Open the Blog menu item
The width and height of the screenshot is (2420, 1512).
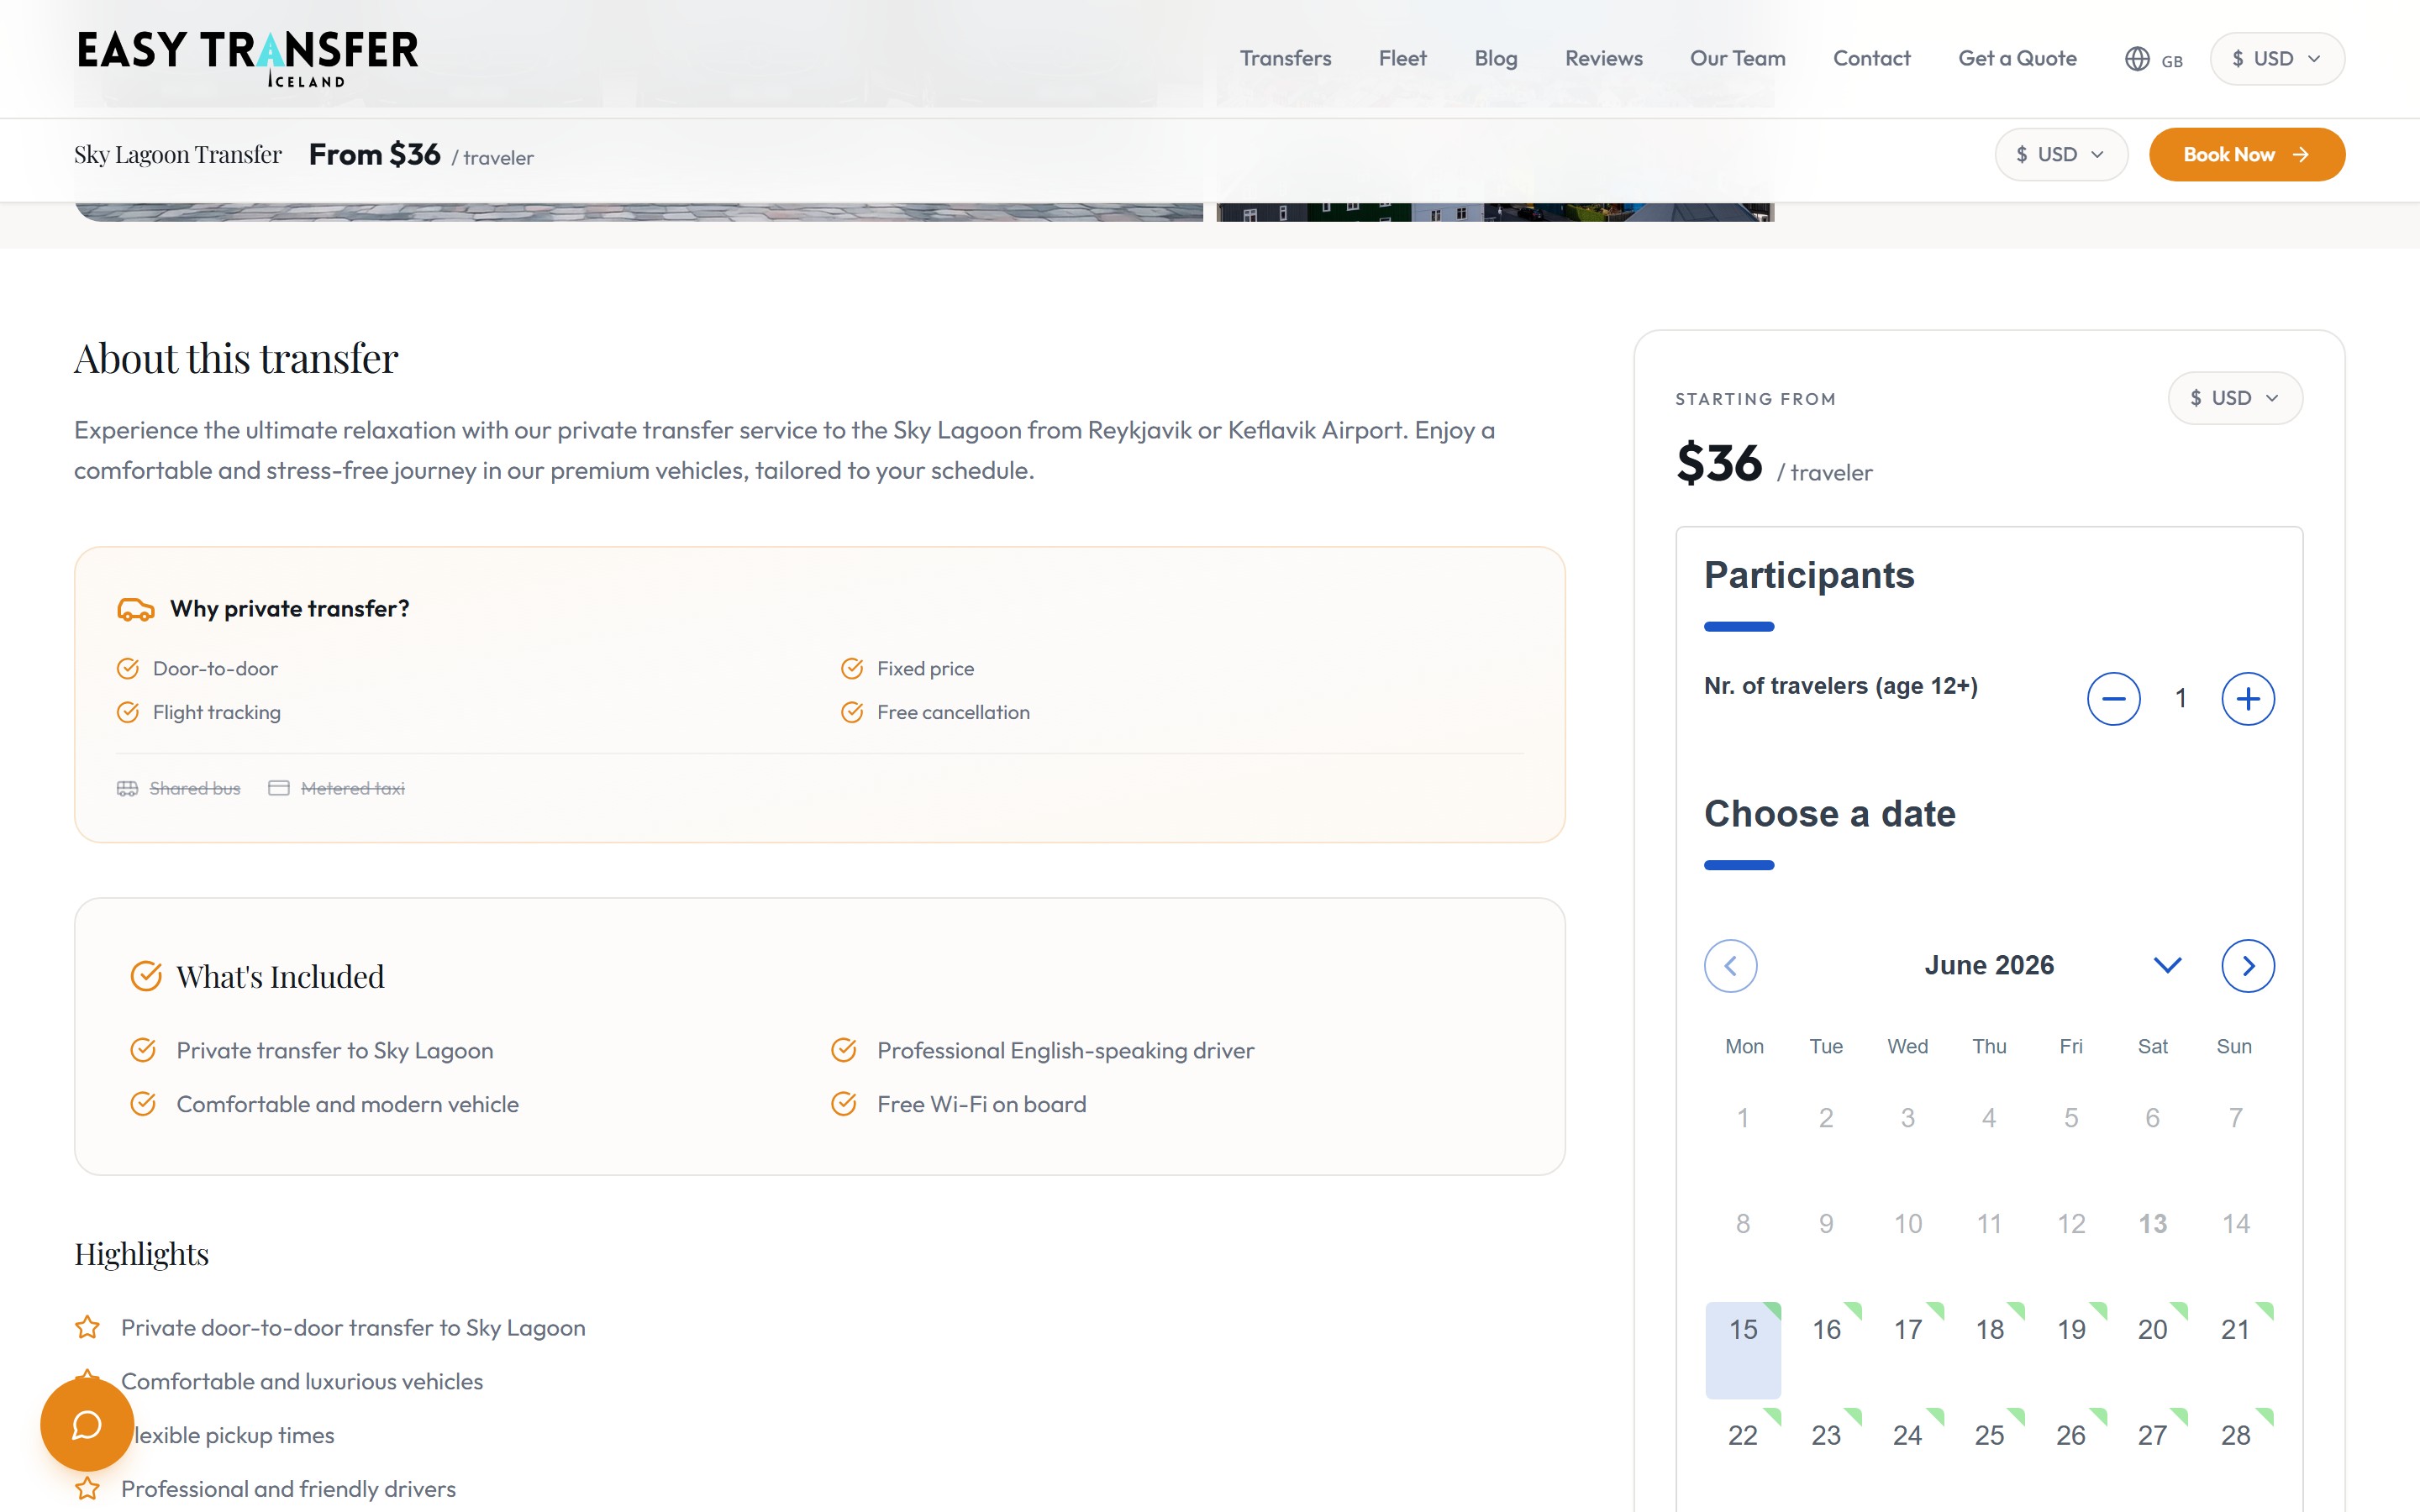[1495, 58]
